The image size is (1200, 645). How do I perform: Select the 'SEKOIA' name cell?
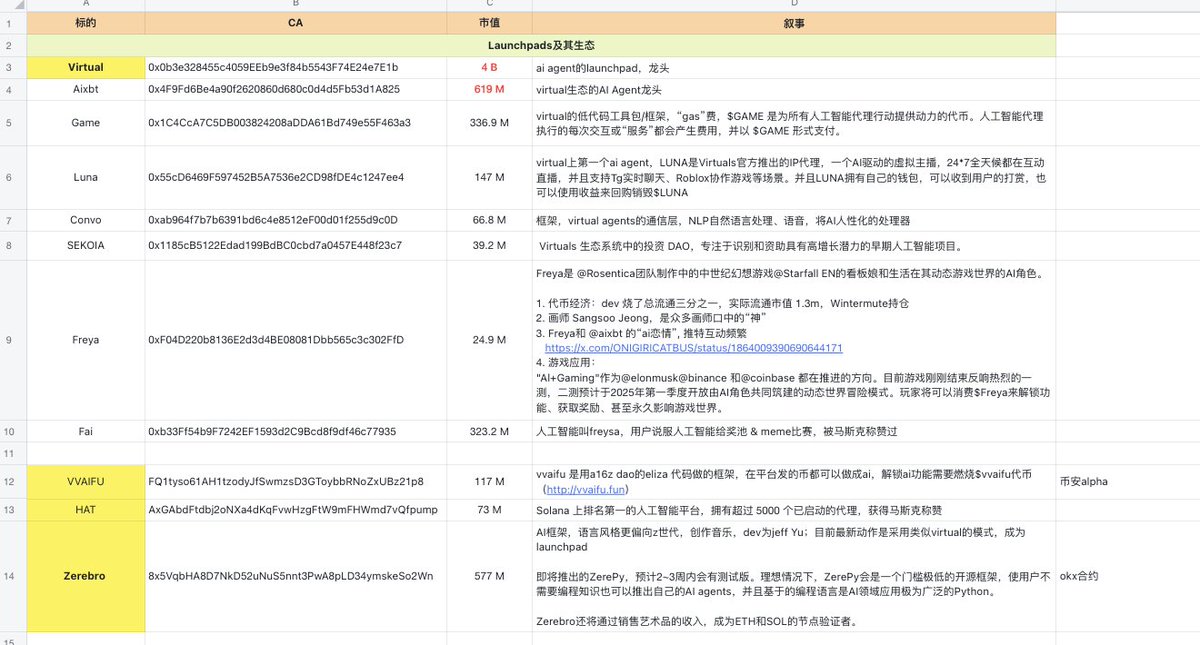86,245
